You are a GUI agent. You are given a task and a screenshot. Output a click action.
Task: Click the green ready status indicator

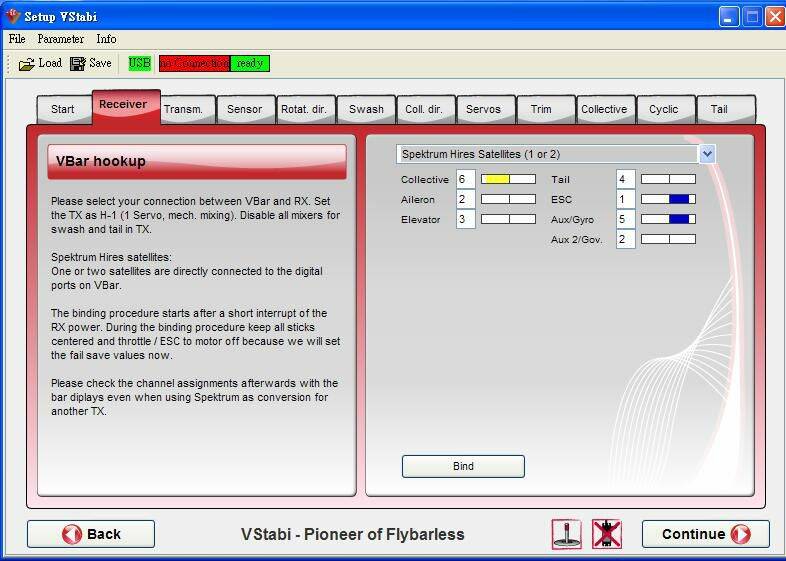click(x=250, y=63)
